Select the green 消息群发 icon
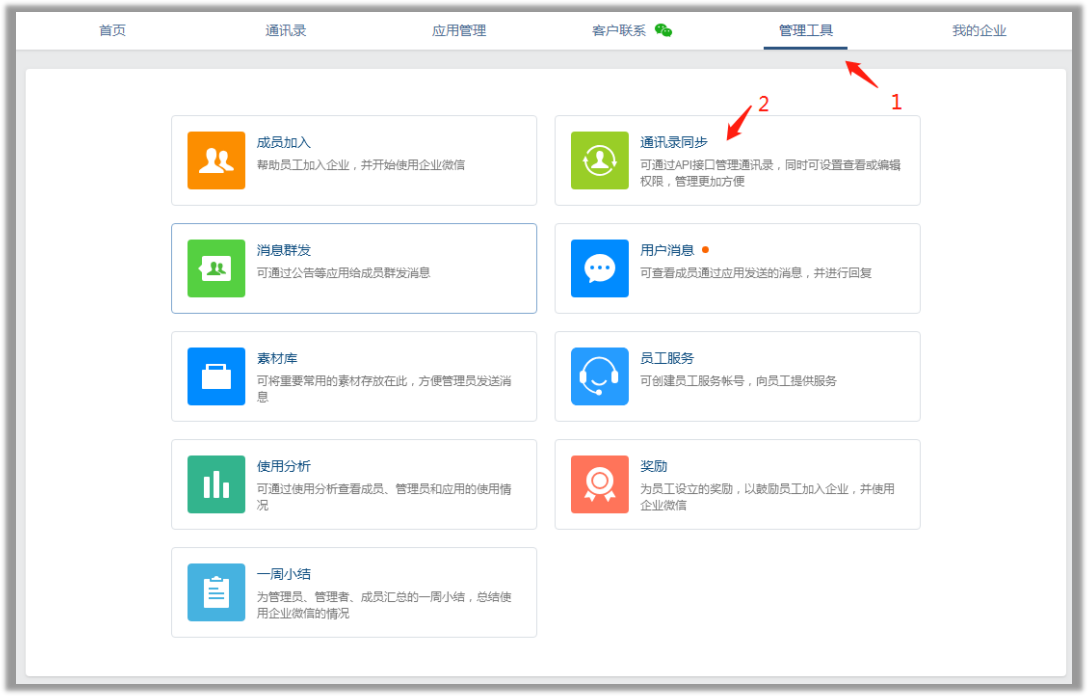The width and height of the screenshot is (1089, 697). [x=216, y=268]
